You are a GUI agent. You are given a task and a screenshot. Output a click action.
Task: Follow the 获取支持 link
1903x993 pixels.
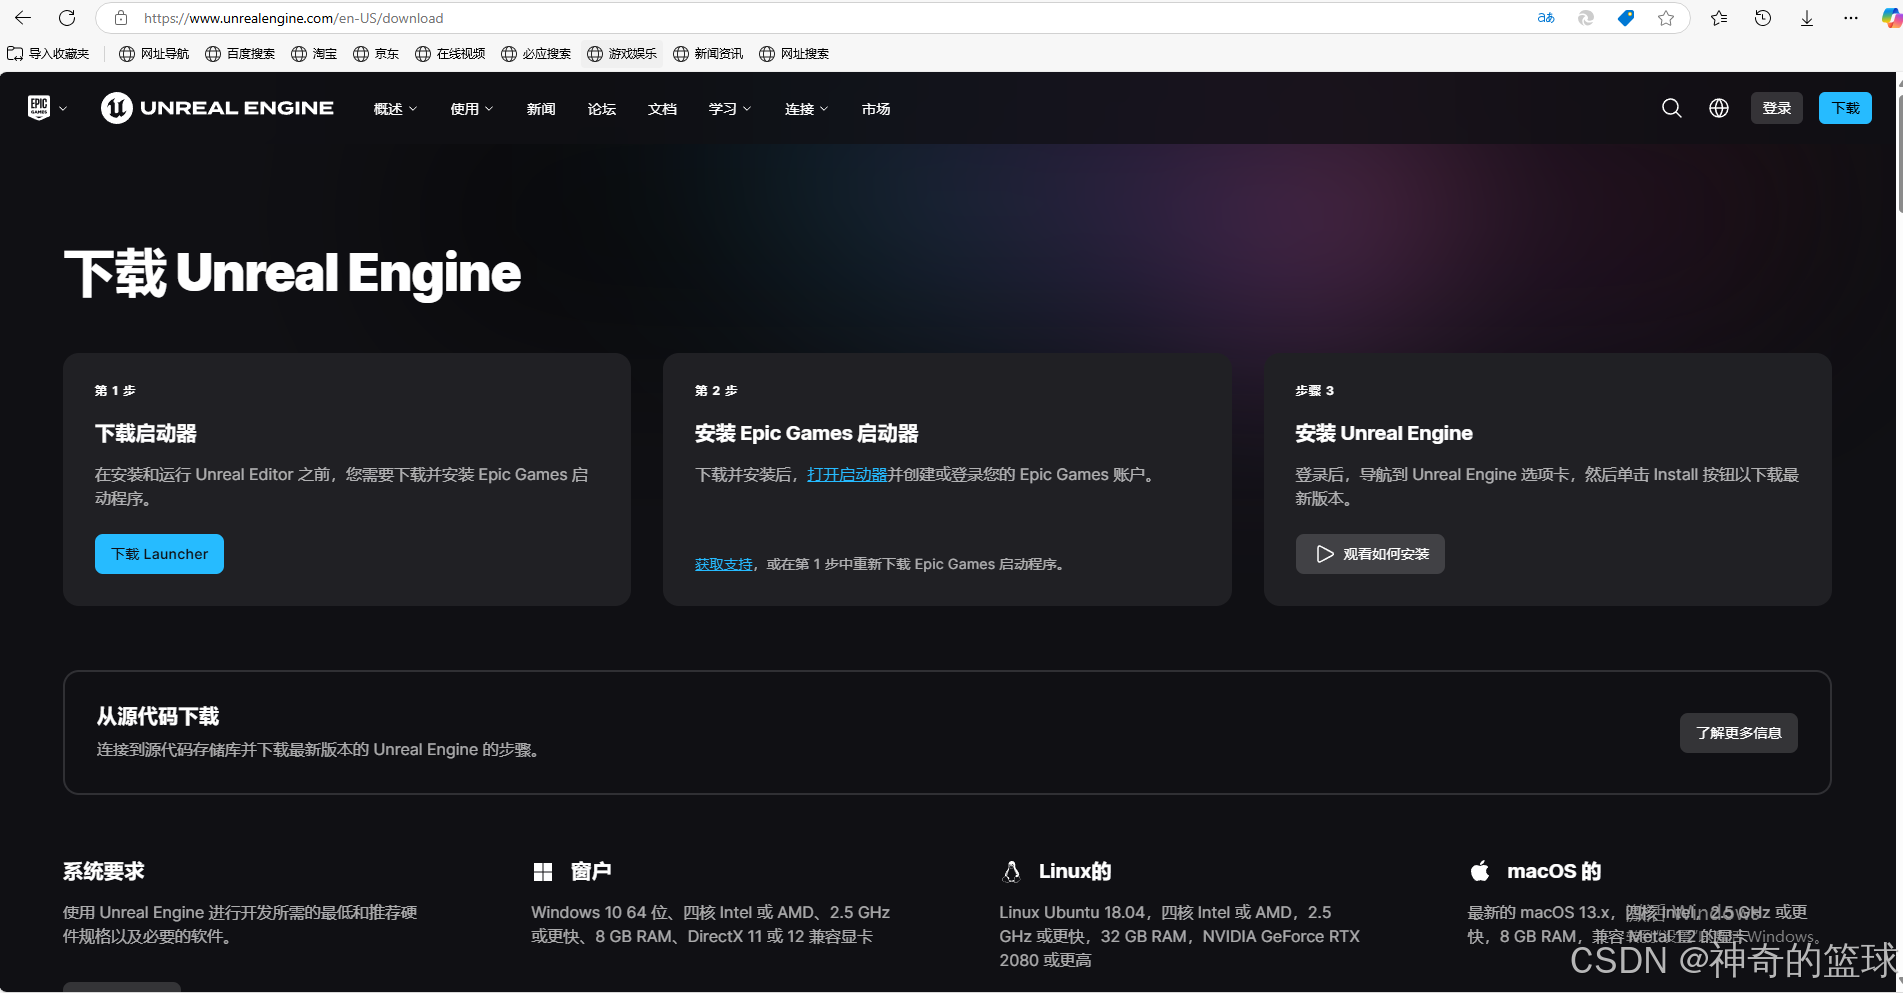tap(724, 565)
